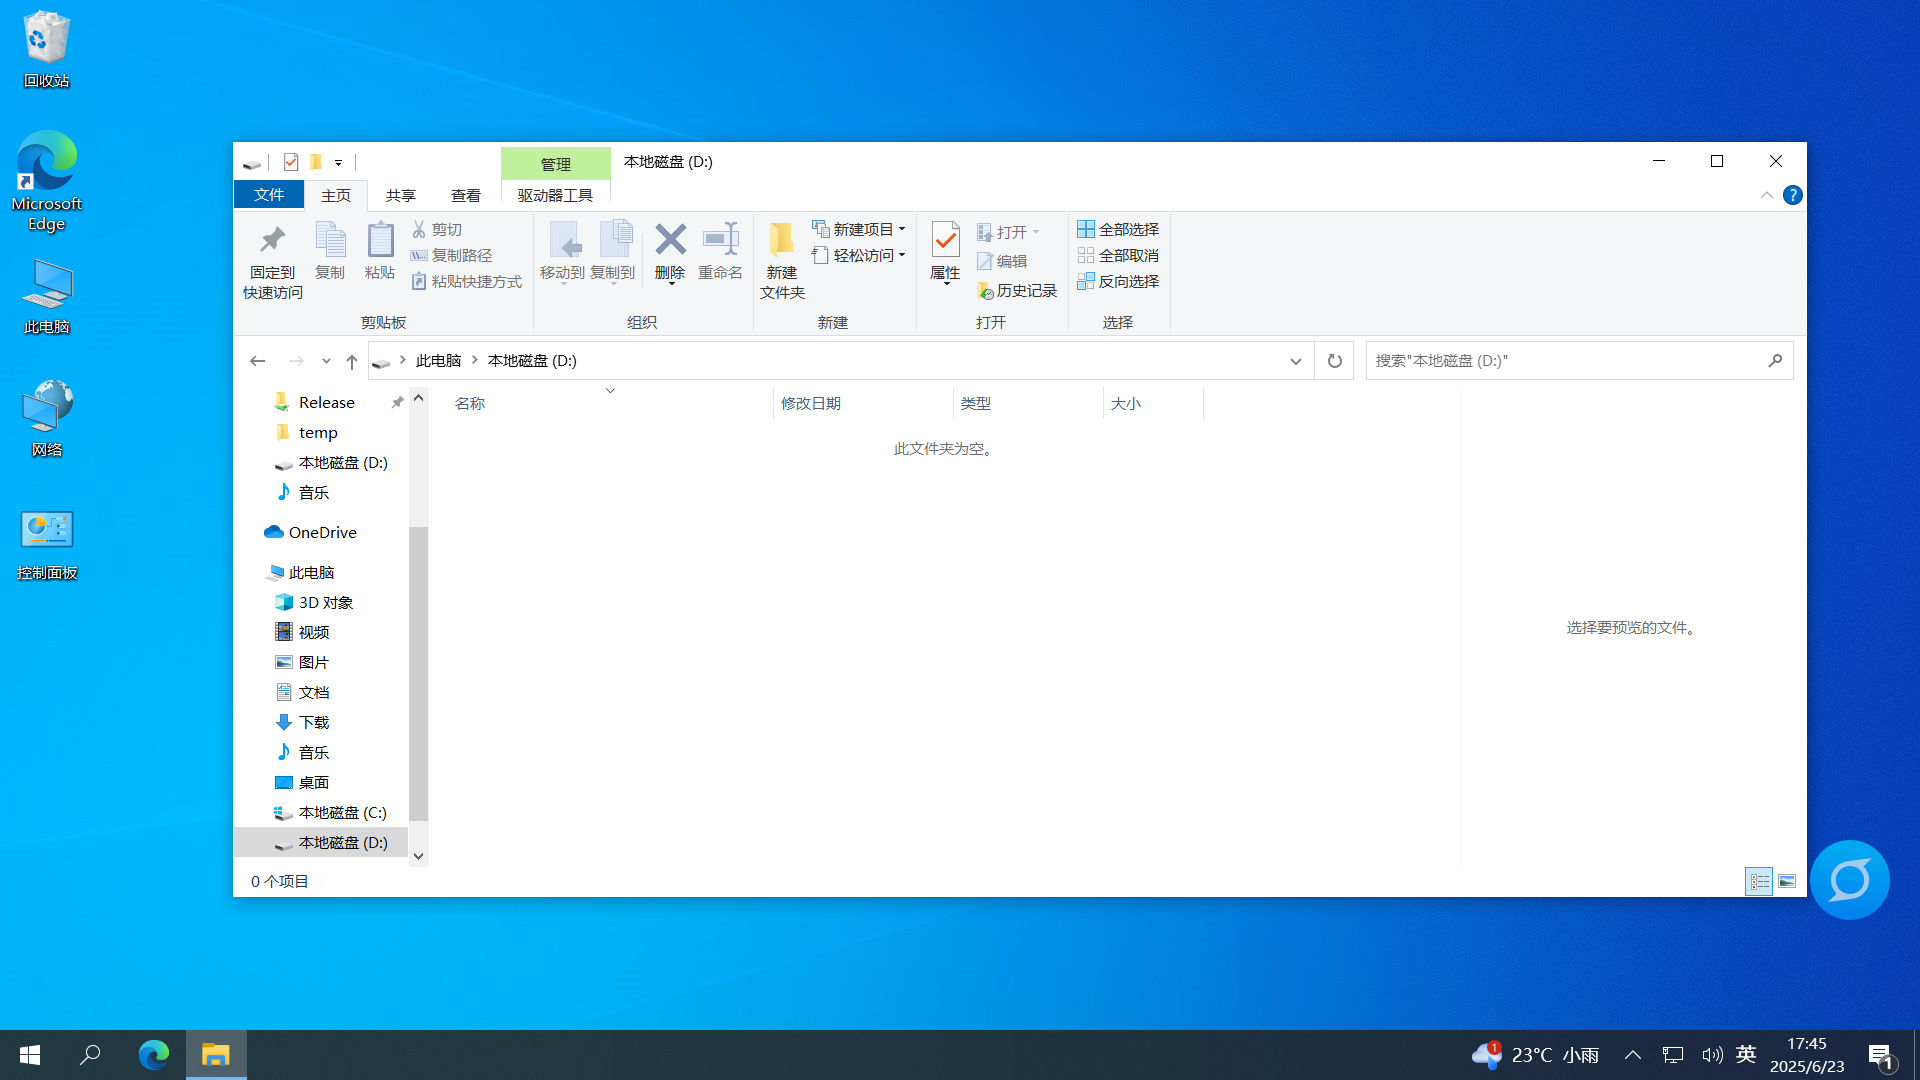This screenshot has width=1920, height=1080.
Task: Launch Microsoft Edge from taskbar
Action: click(x=153, y=1055)
